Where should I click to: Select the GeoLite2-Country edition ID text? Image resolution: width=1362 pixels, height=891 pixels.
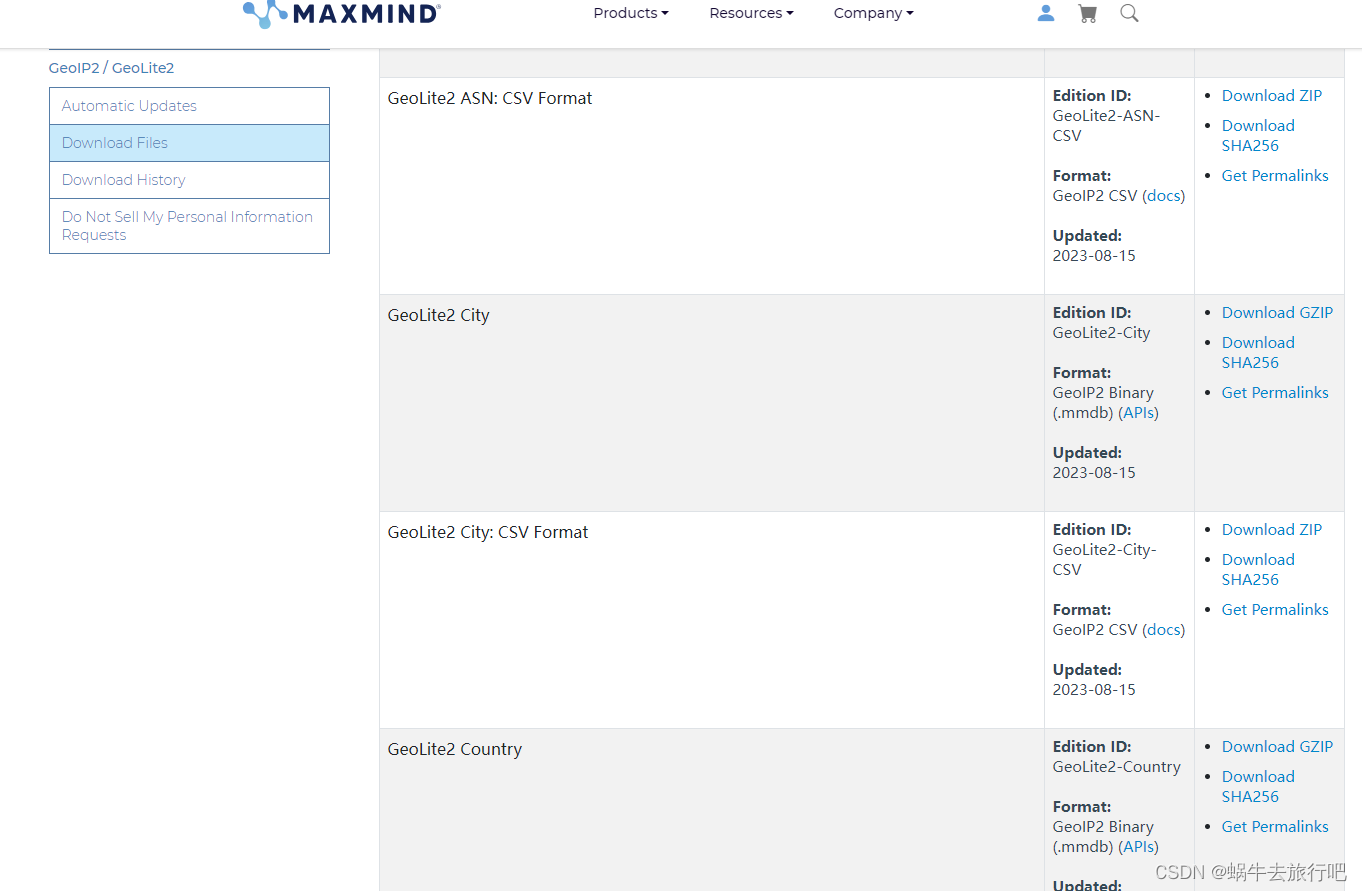pyautogui.click(x=1117, y=767)
